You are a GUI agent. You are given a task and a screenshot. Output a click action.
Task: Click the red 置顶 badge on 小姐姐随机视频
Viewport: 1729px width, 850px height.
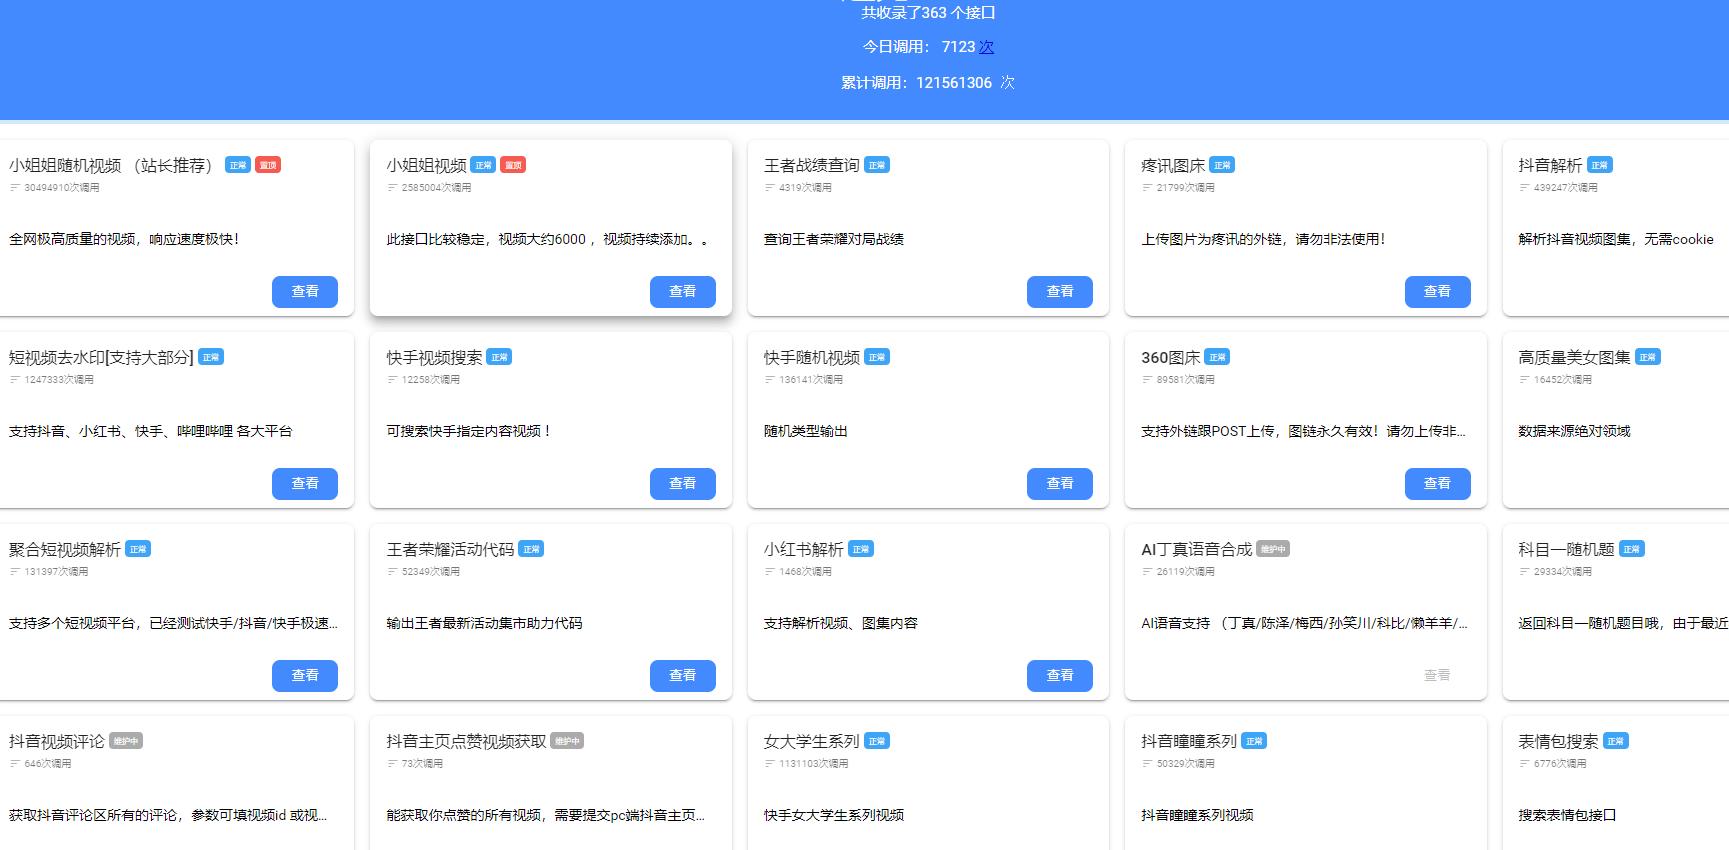tap(267, 165)
